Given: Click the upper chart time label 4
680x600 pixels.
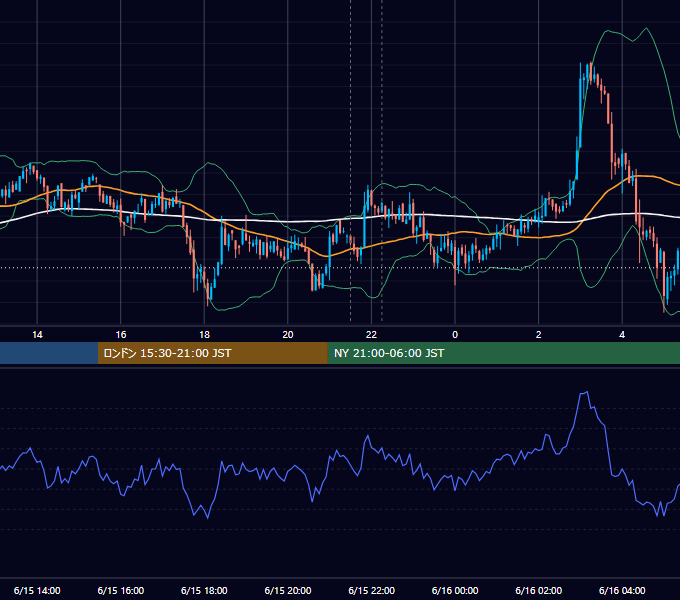Looking at the screenshot, I should tap(622, 335).
